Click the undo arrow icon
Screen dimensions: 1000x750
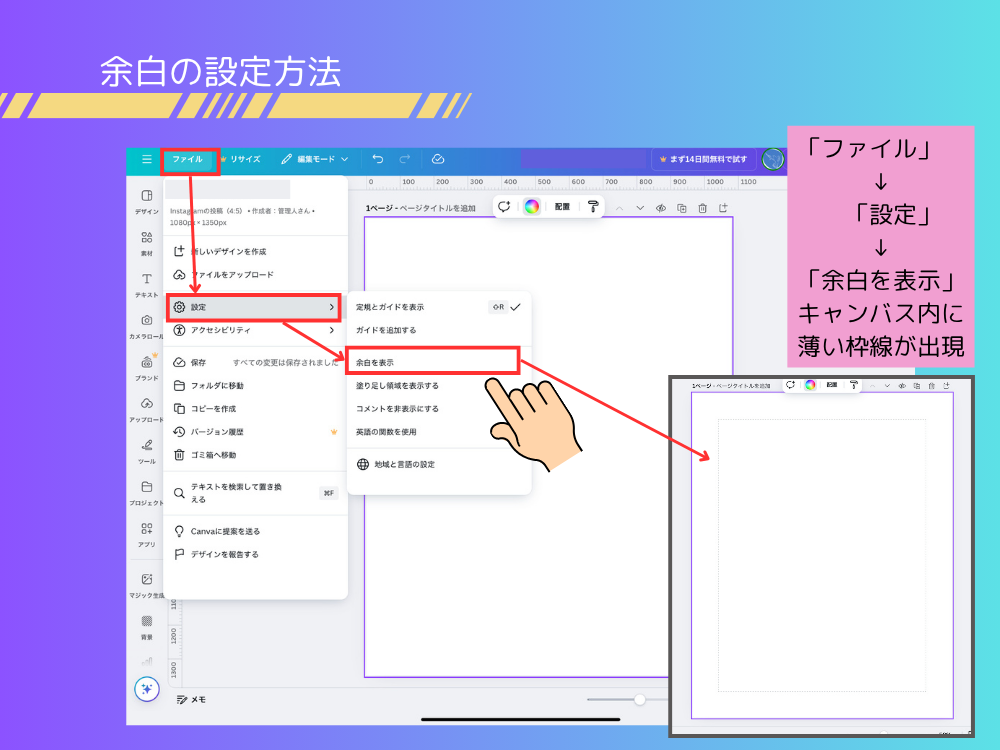click(378, 159)
